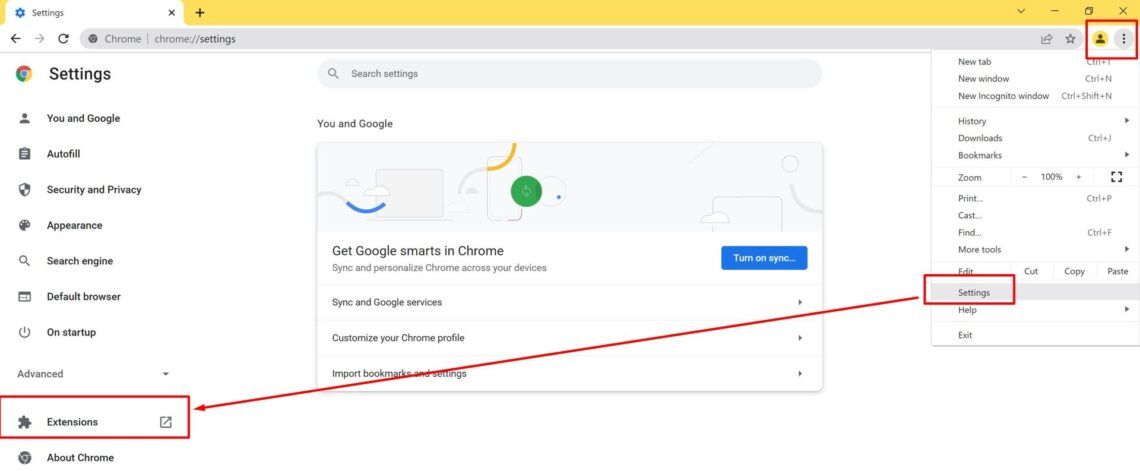Increase zoom with the plus button
Image resolution: width=1140 pixels, height=471 pixels.
pos(1078,177)
